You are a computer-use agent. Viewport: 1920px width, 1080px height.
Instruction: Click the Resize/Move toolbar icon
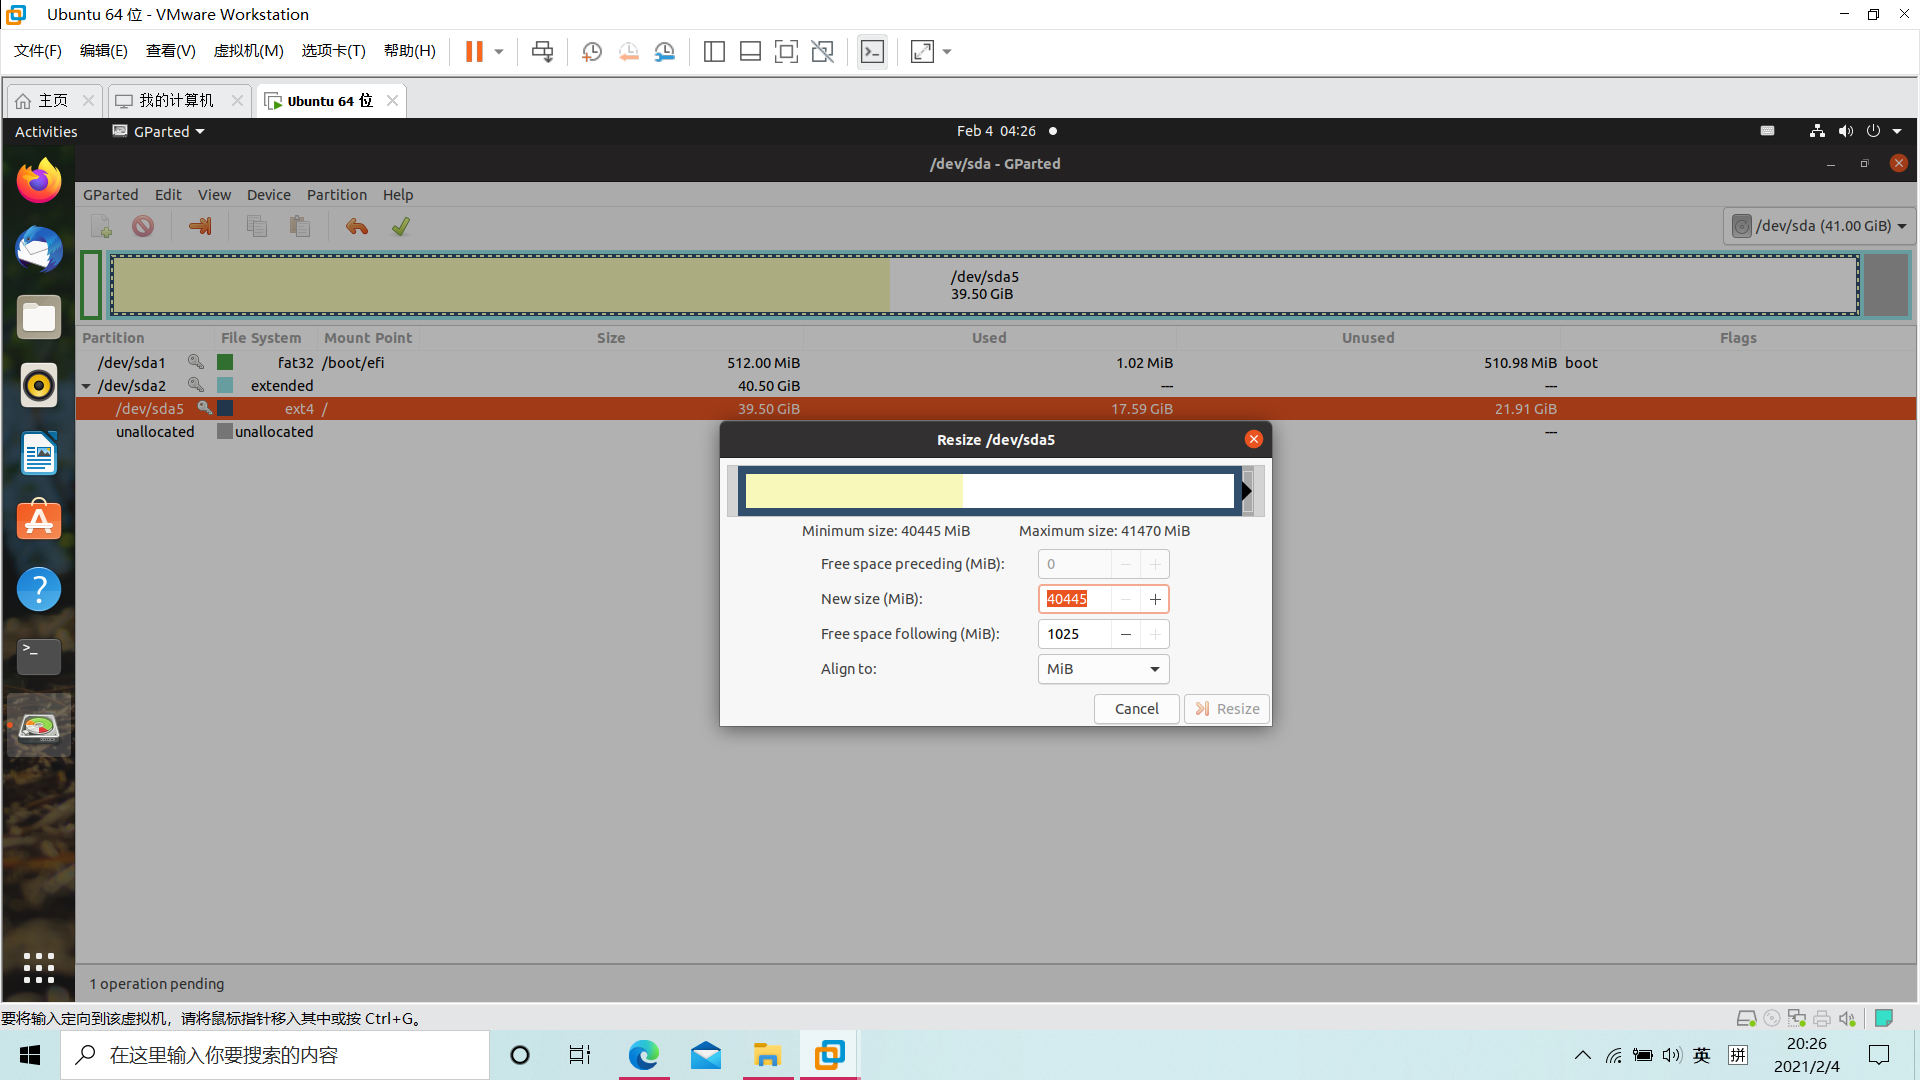(x=200, y=227)
